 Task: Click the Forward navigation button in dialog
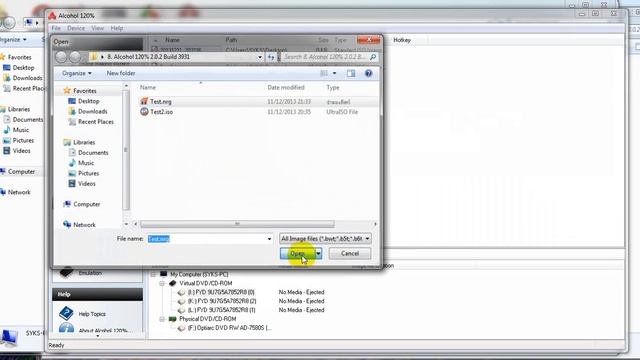click(x=75, y=57)
